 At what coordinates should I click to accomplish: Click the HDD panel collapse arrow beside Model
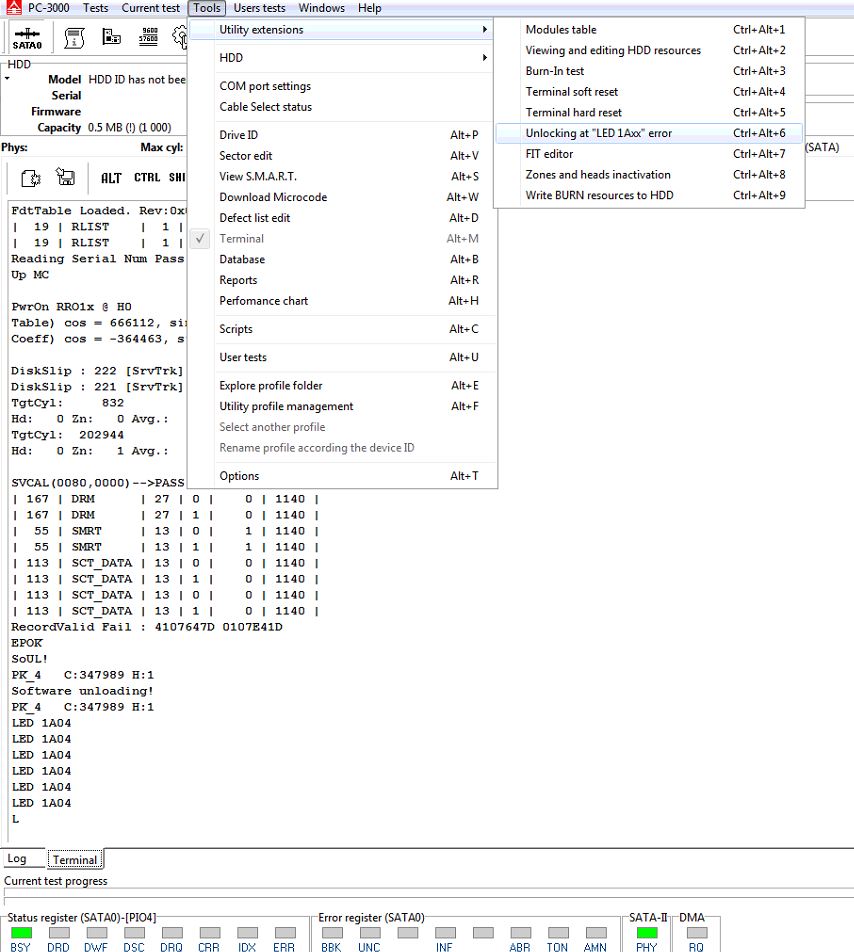click(7, 78)
